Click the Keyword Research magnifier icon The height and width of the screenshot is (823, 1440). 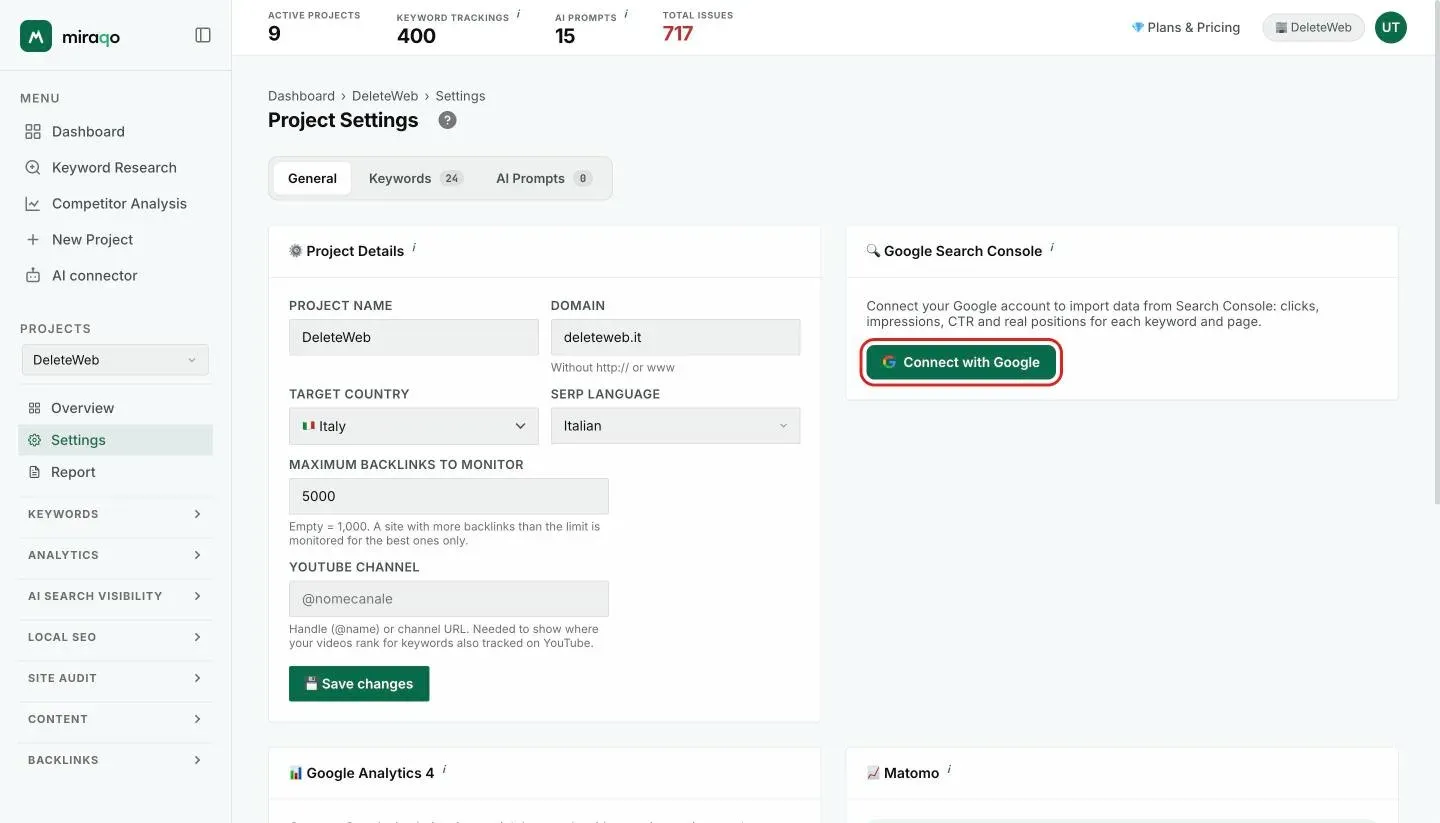point(33,167)
